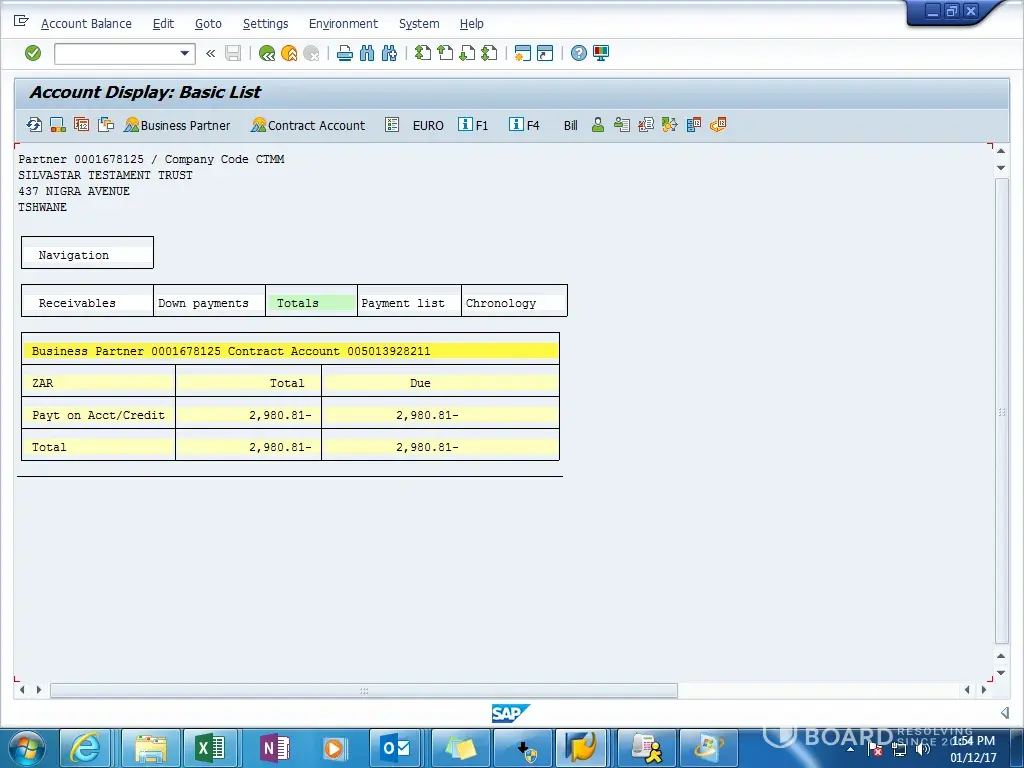Switch to the Receivables tab
The width and height of the screenshot is (1024, 768).
[x=77, y=303]
